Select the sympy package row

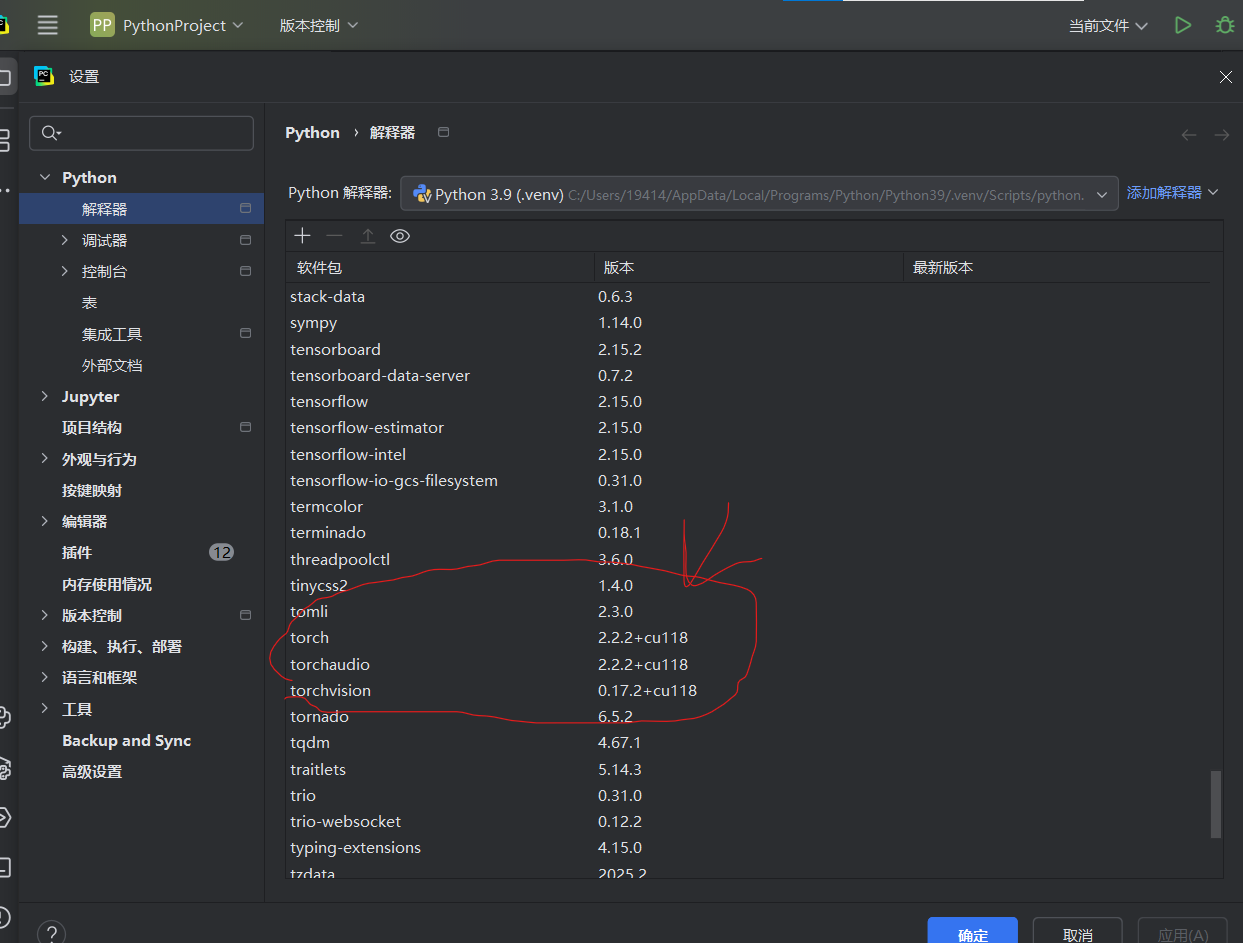[x=748, y=323]
